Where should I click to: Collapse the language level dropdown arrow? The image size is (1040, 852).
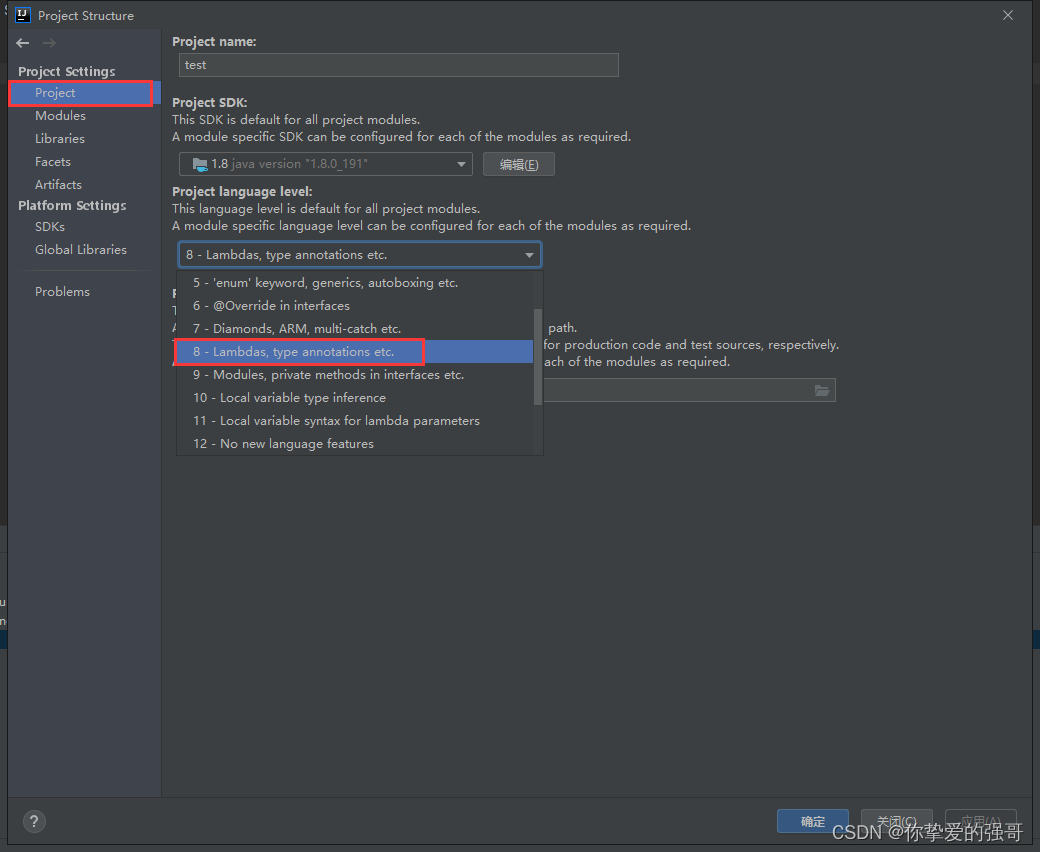click(529, 255)
